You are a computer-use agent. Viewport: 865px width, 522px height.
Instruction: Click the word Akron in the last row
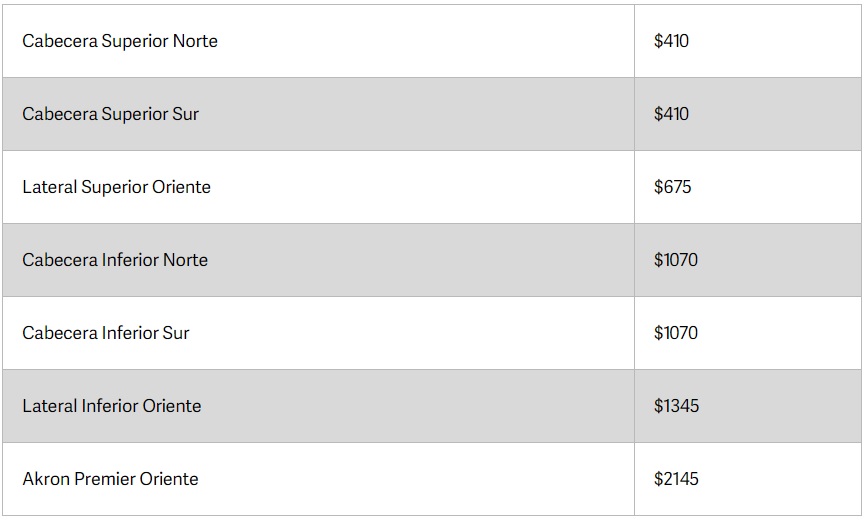pos(45,479)
